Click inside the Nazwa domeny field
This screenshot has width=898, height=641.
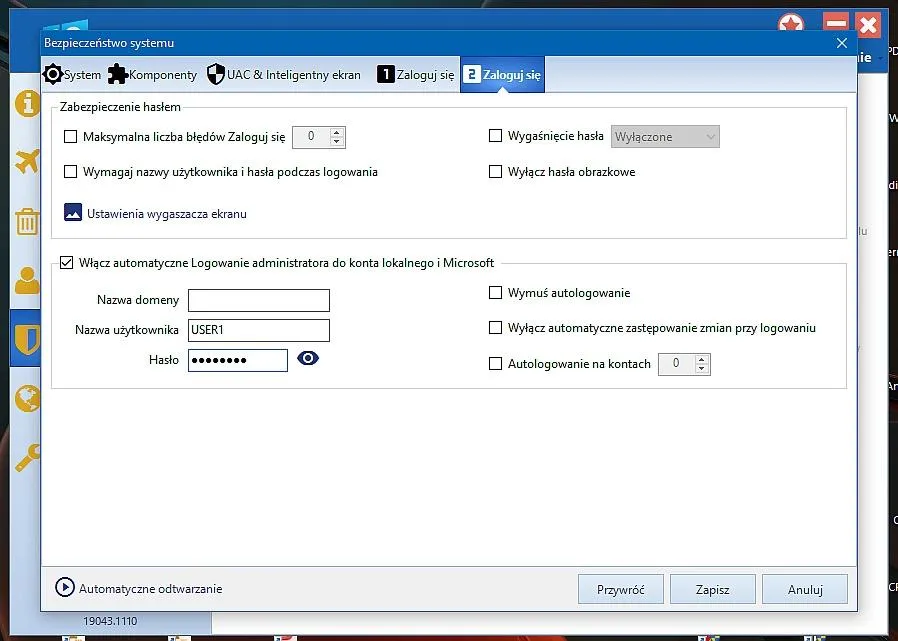[258, 300]
